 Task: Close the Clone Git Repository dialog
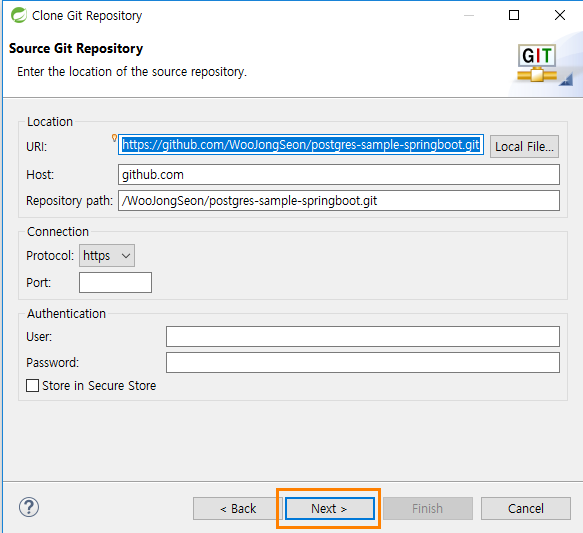click(560, 15)
